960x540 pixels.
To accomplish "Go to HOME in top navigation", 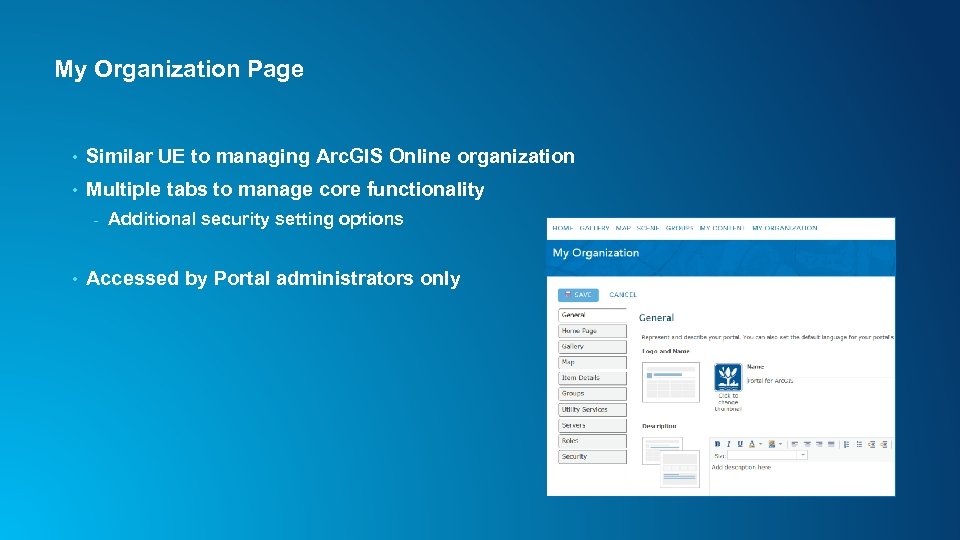I will pyautogui.click(x=563, y=228).
